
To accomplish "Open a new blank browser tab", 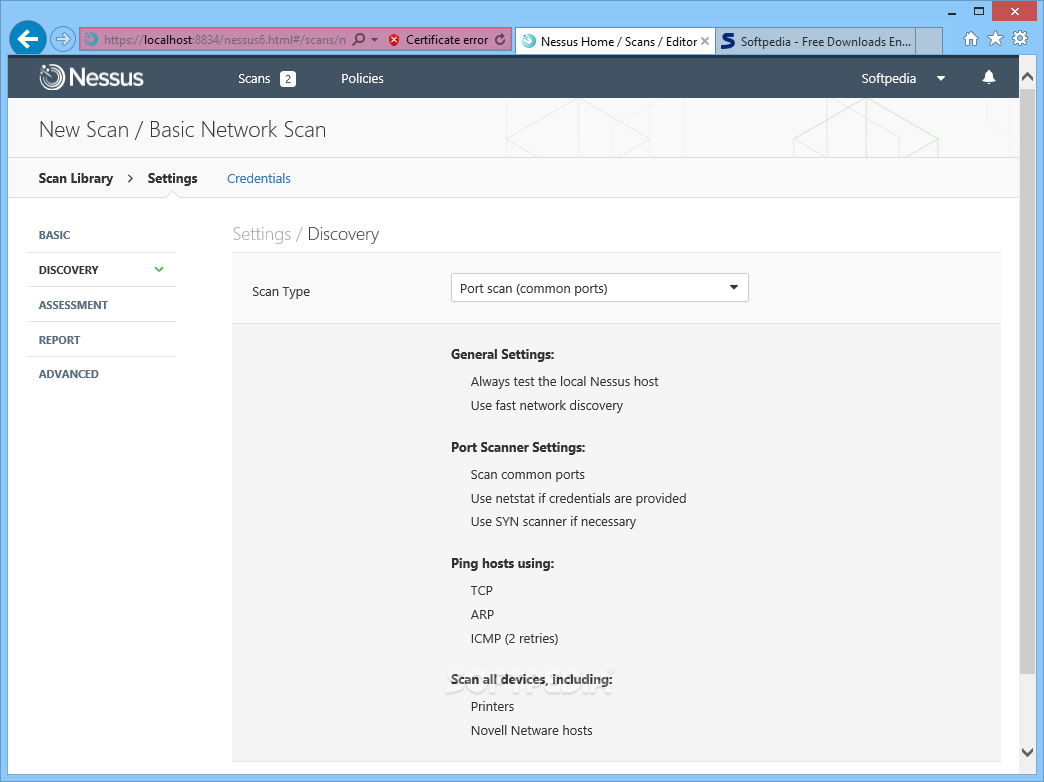I will pyautogui.click(x=929, y=41).
